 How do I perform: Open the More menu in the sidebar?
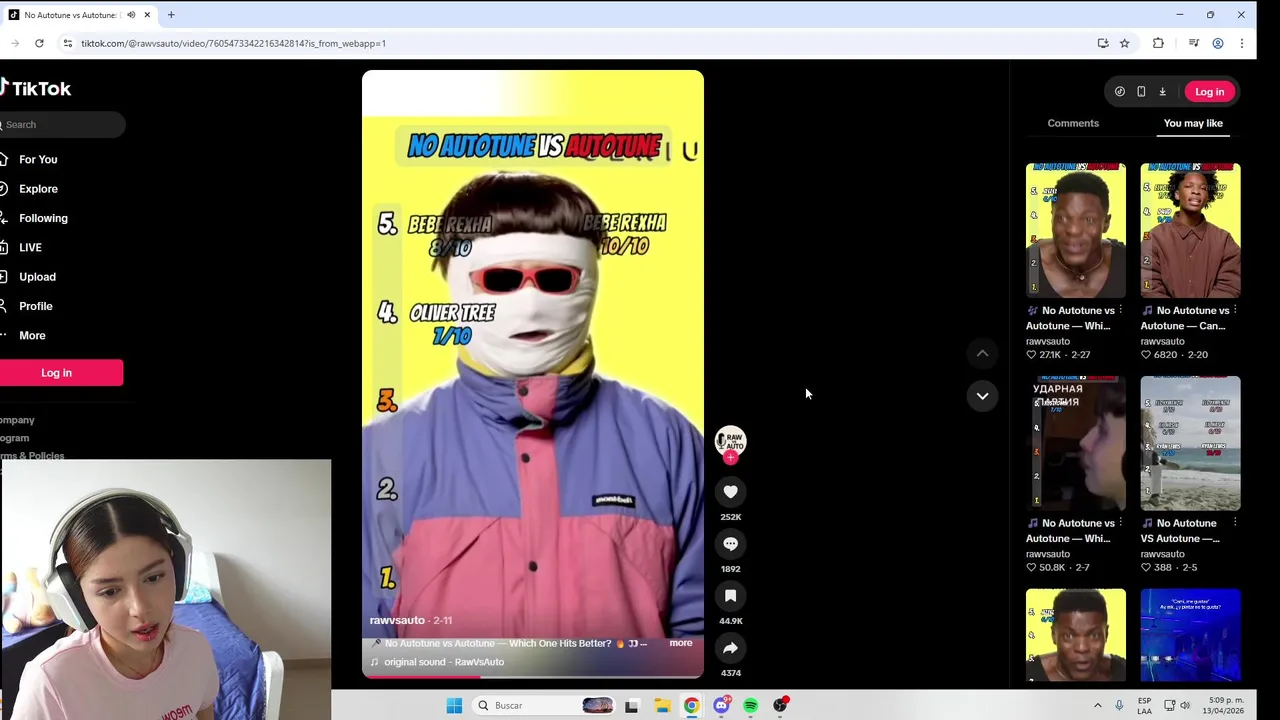click(x=30, y=335)
